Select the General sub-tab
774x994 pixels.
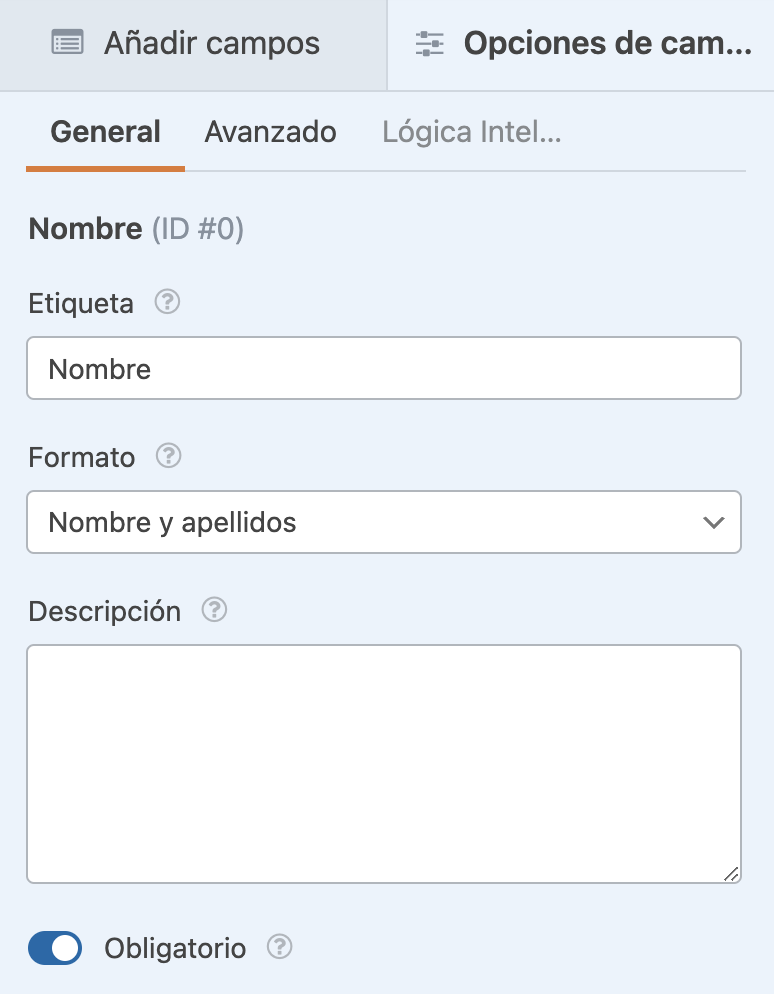(x=105, y=132)
